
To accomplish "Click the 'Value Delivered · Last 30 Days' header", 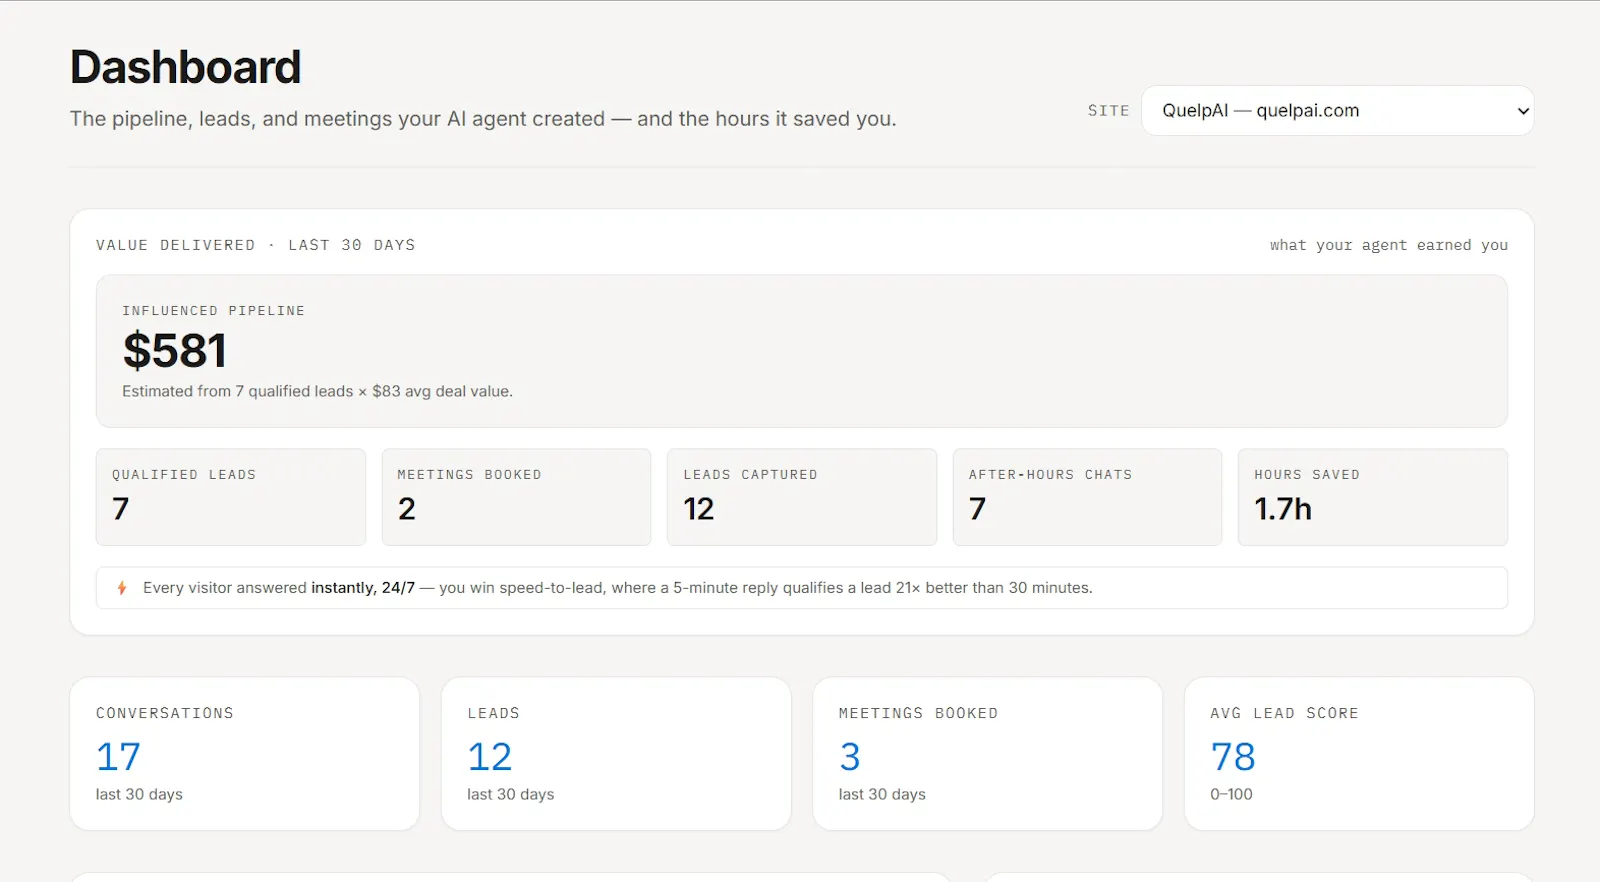I will (x=255, y=245).
